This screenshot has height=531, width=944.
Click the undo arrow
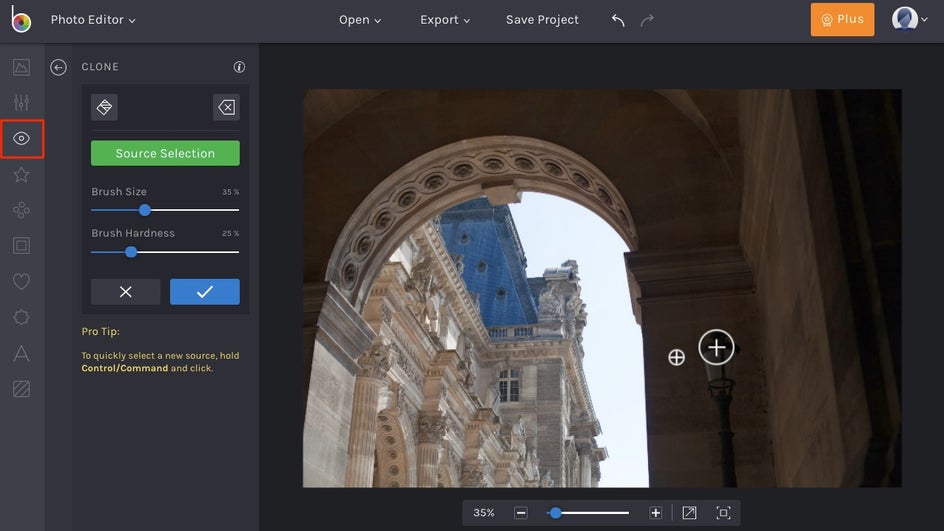click(x=618, y=20)
